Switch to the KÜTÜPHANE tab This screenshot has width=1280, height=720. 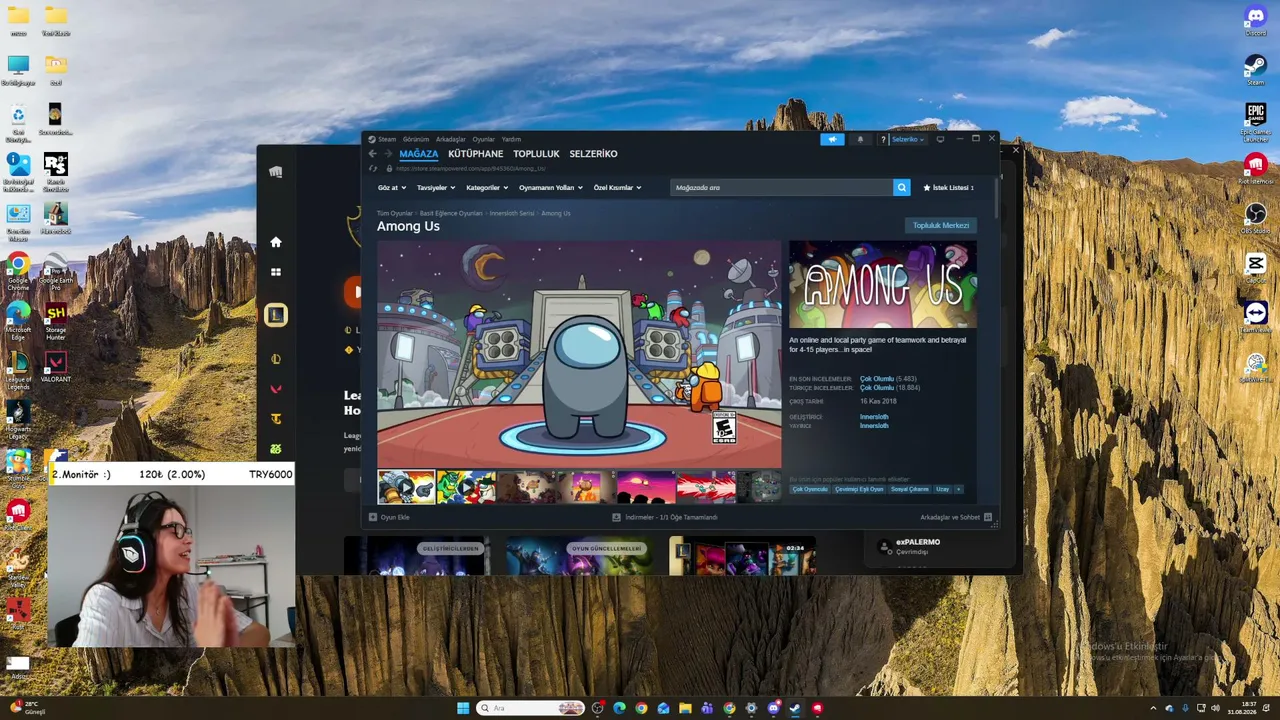tap(476, 154)
